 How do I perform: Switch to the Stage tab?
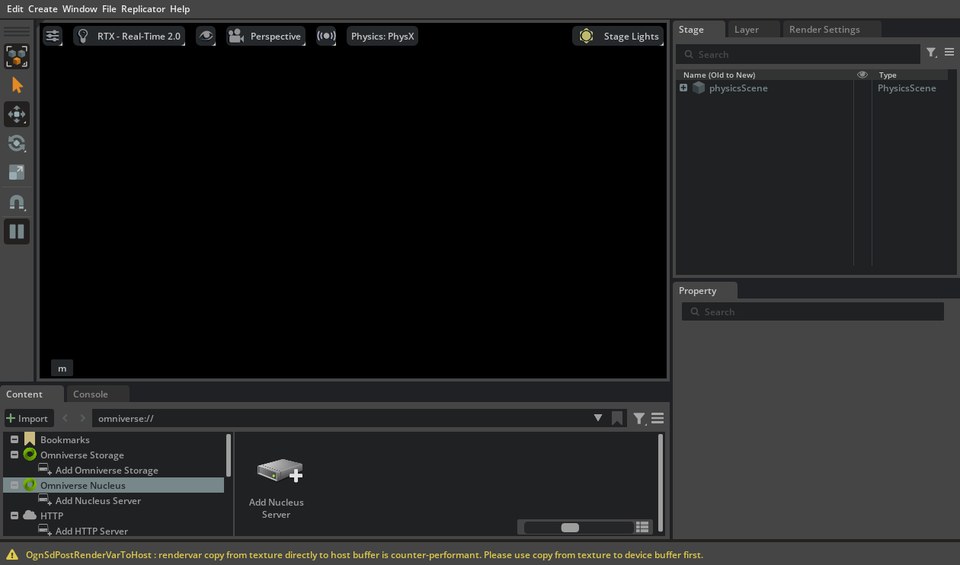point(699,29)
